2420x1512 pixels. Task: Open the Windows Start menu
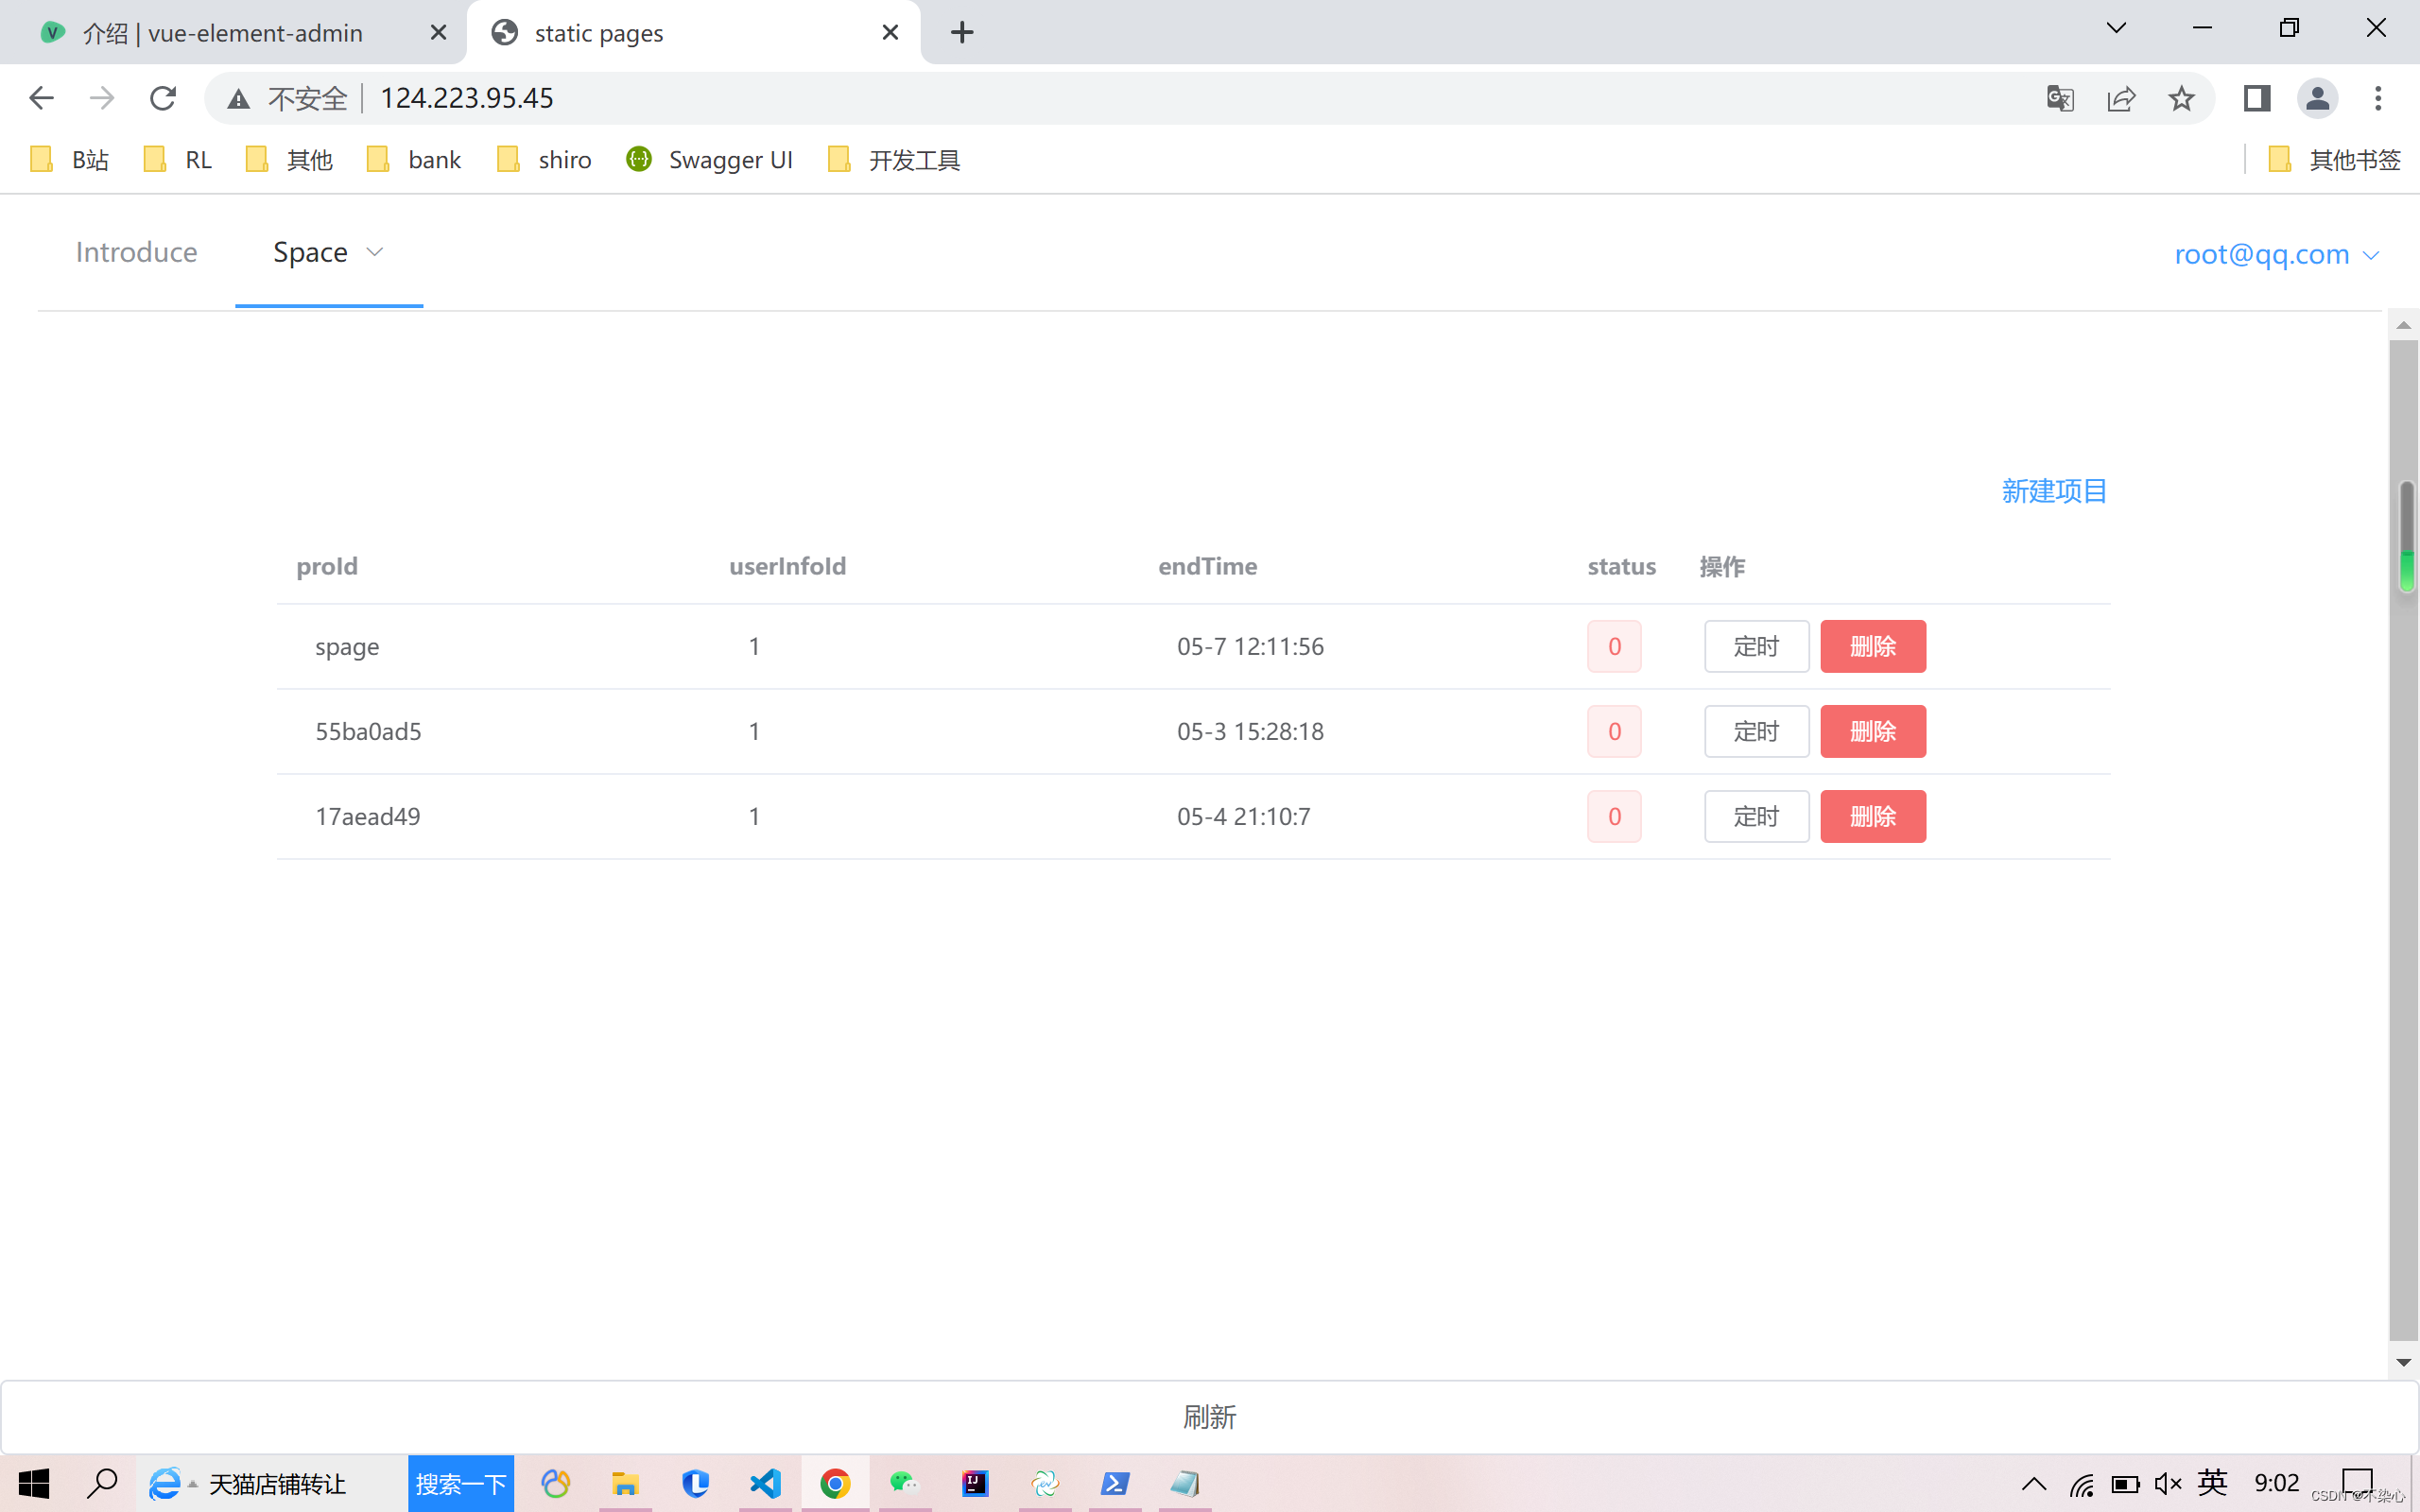coord(33,1483)
